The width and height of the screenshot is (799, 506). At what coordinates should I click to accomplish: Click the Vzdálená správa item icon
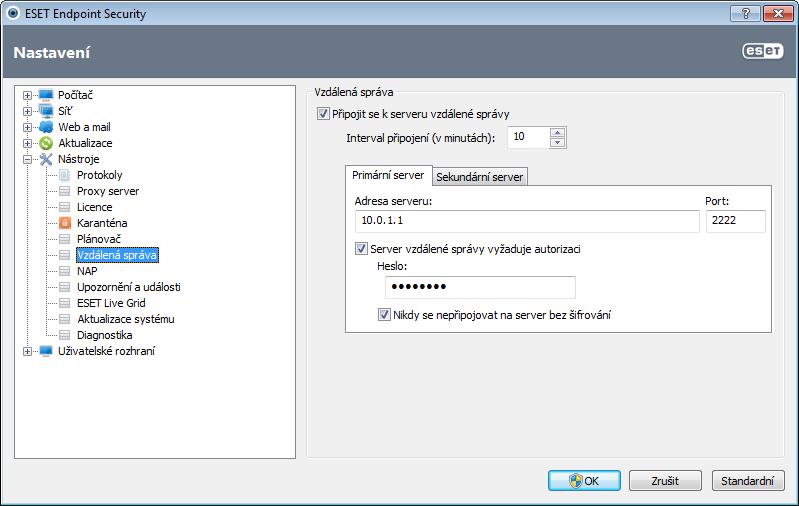[64, 255]
